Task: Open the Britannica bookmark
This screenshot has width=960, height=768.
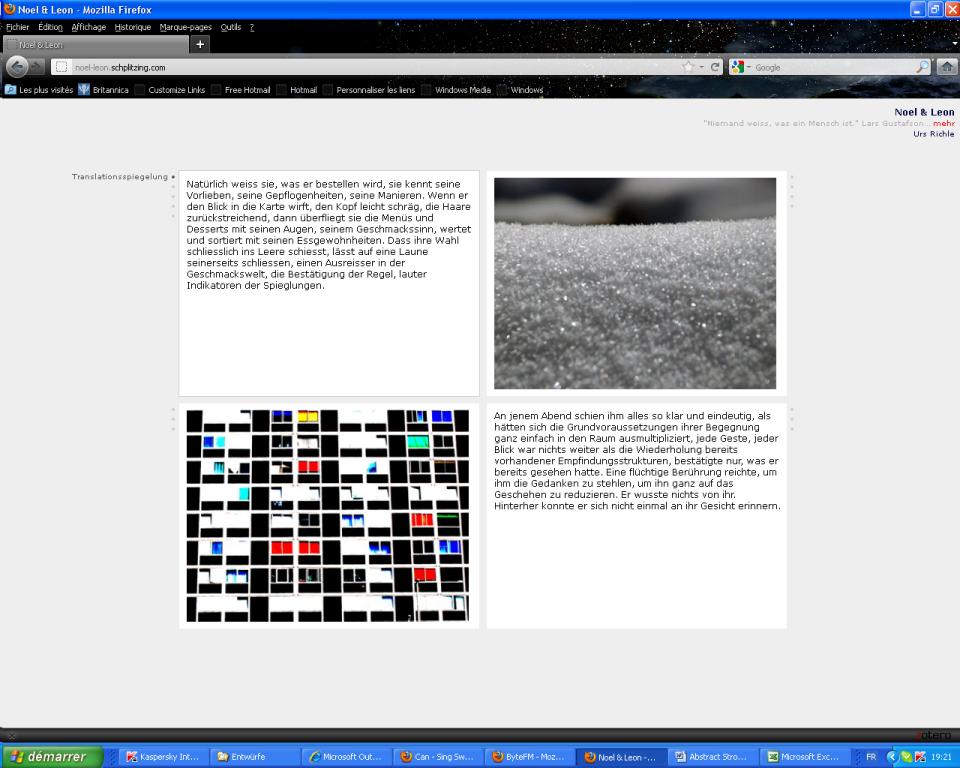Action: 103,90
